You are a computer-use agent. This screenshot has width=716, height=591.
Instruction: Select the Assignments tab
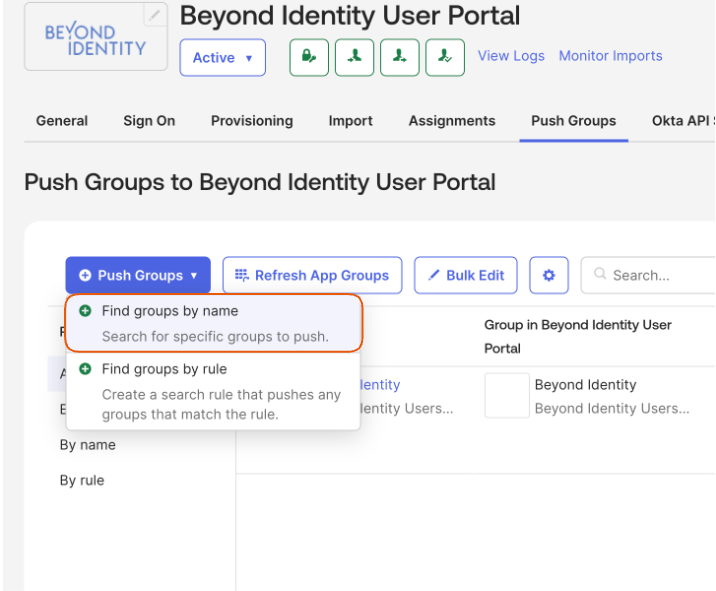click(452, 121)
